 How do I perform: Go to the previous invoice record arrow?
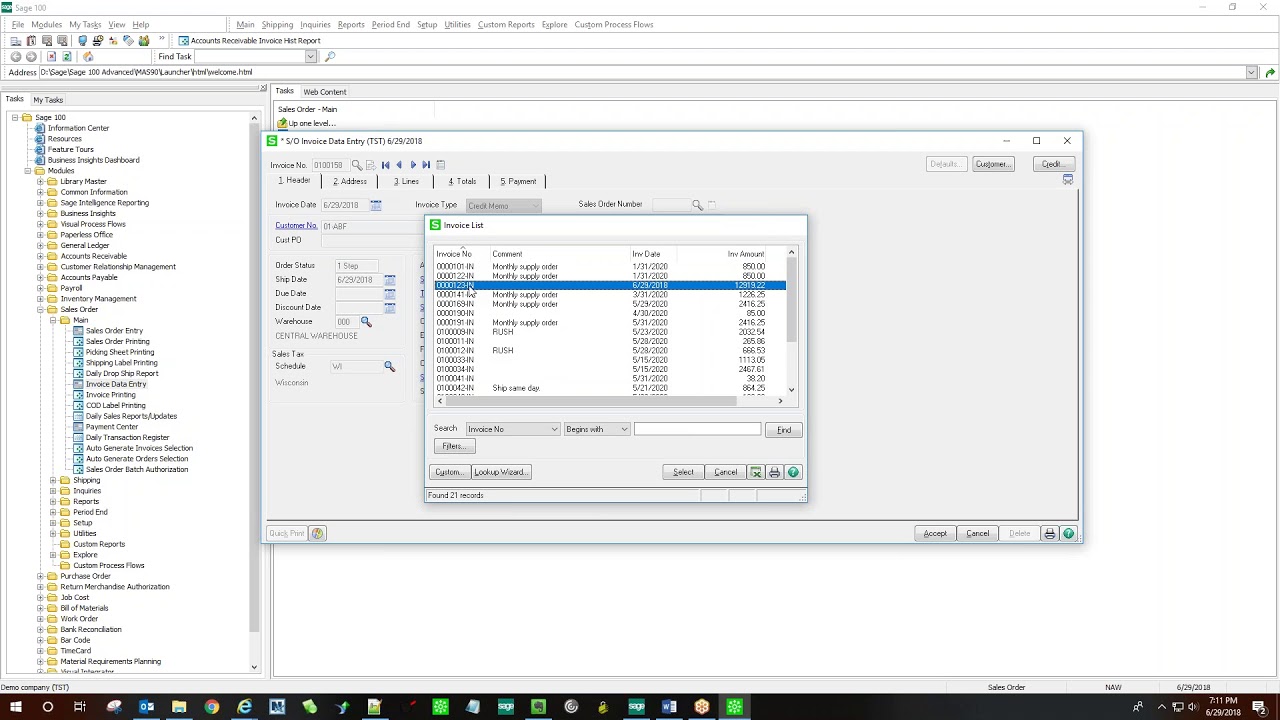click(399, 165)
